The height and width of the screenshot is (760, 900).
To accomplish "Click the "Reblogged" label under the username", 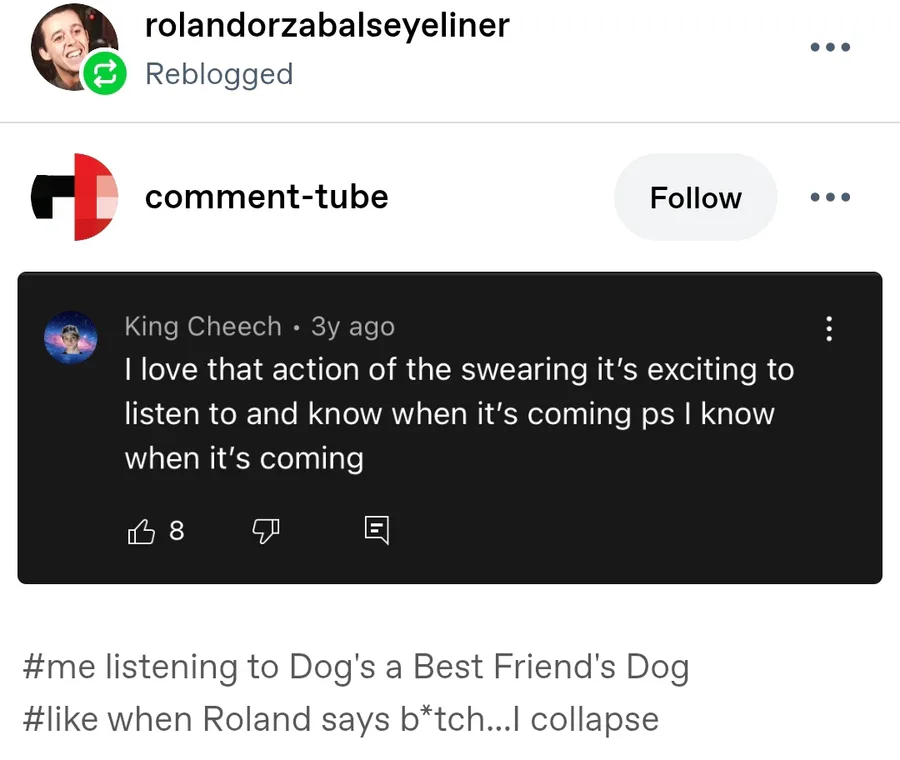I will click(x=219, y=74).
